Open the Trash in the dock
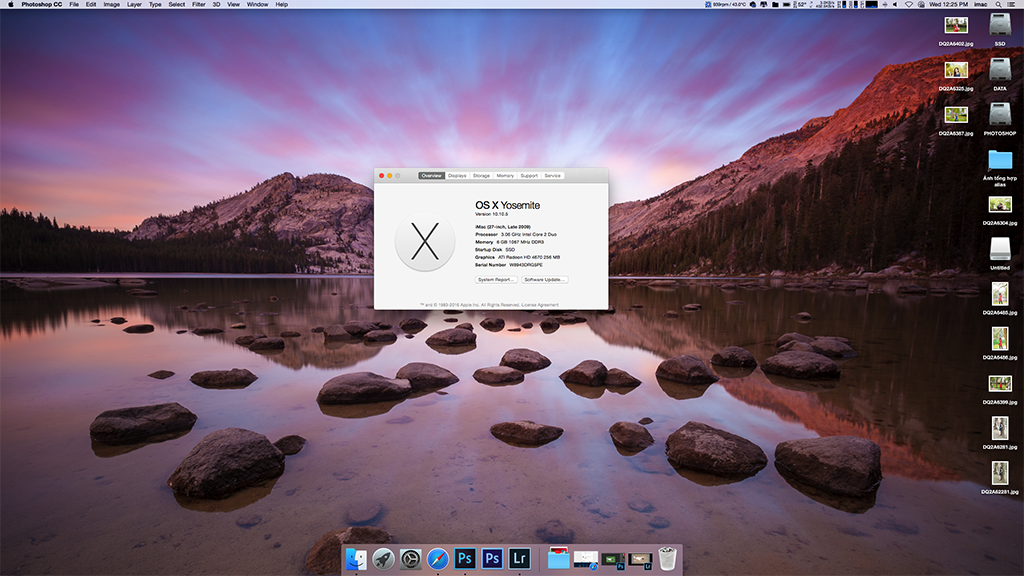 [667, 559]
